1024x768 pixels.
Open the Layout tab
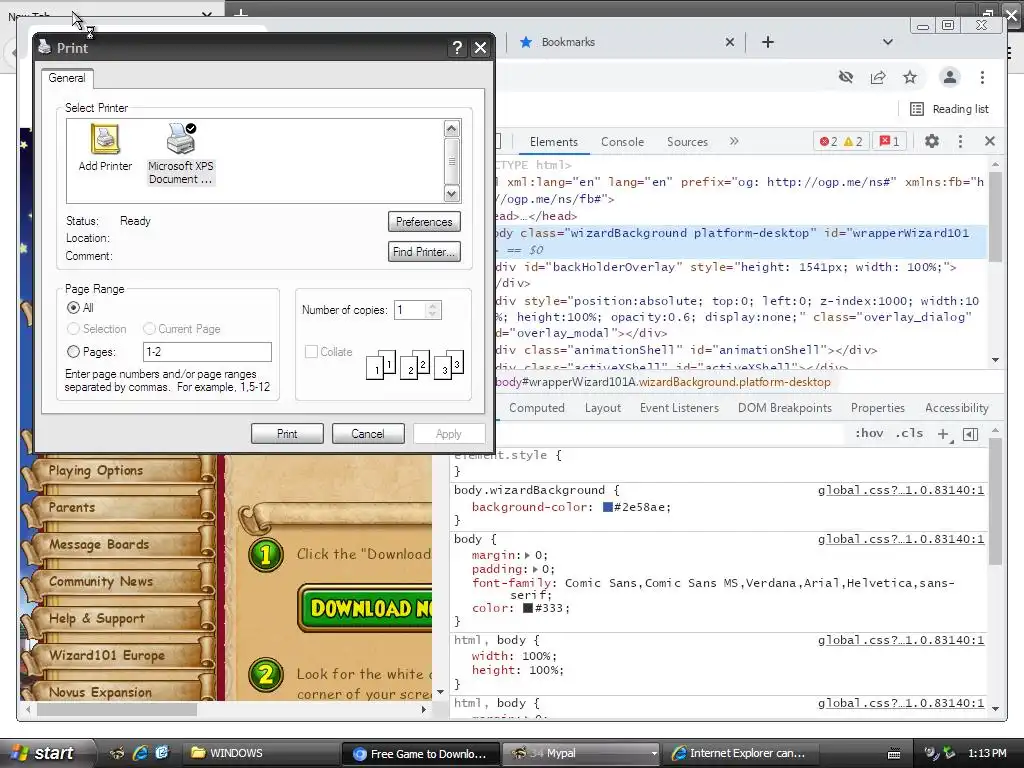pos(603,408)
